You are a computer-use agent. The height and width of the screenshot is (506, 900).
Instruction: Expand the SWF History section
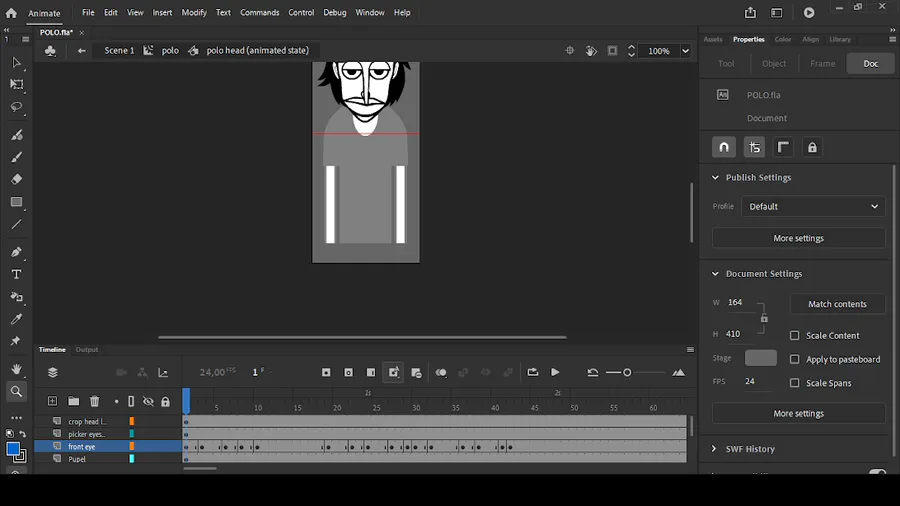click(715, 449)
